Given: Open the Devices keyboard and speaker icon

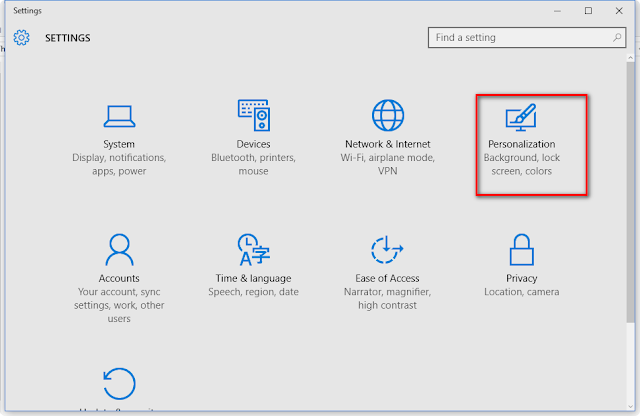Looking at the screenshot, I should point(253,115).
